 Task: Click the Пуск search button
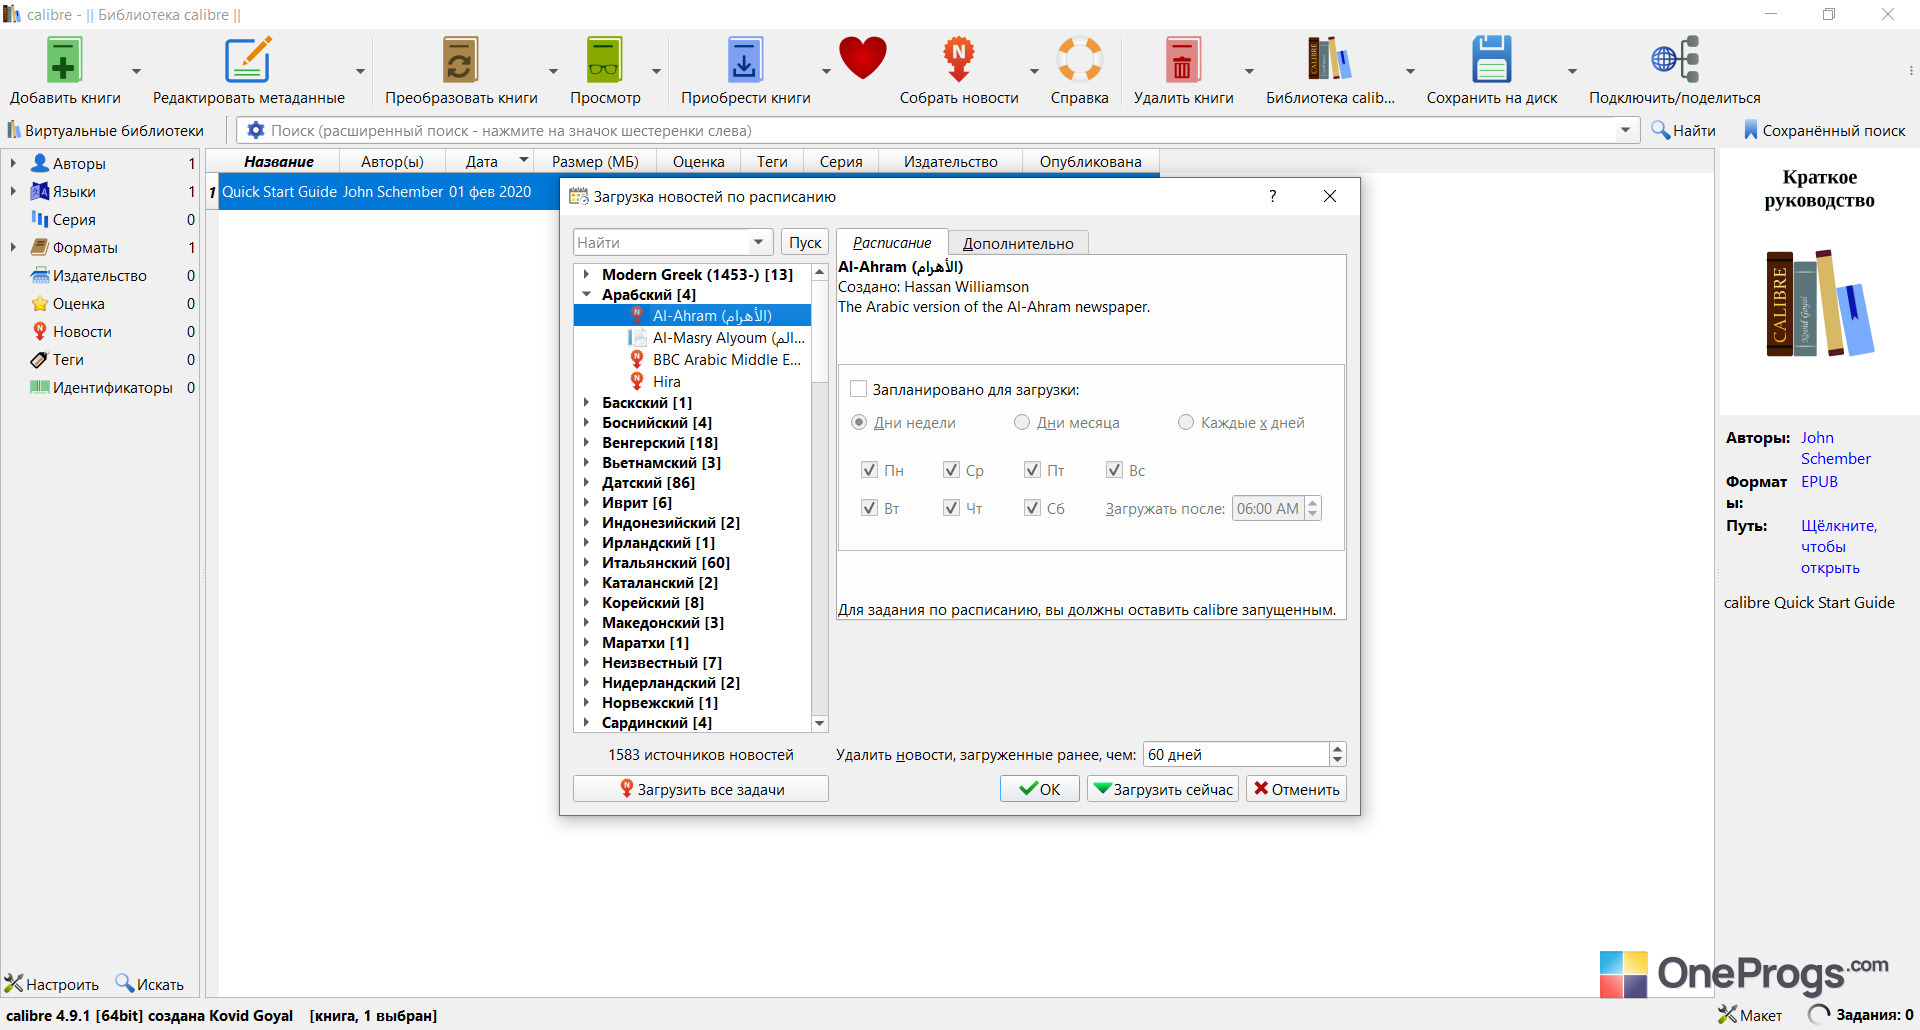click(805, 243)
